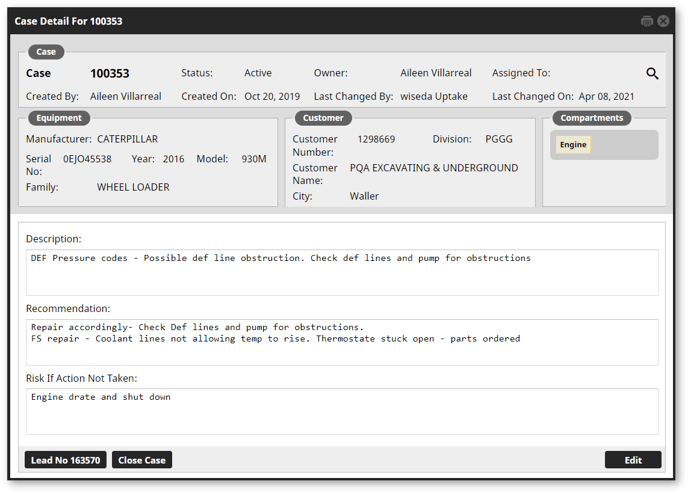Click the Risk If Action Not Taken field
This screenshot has height=493, width=688.
click(342, 411)
